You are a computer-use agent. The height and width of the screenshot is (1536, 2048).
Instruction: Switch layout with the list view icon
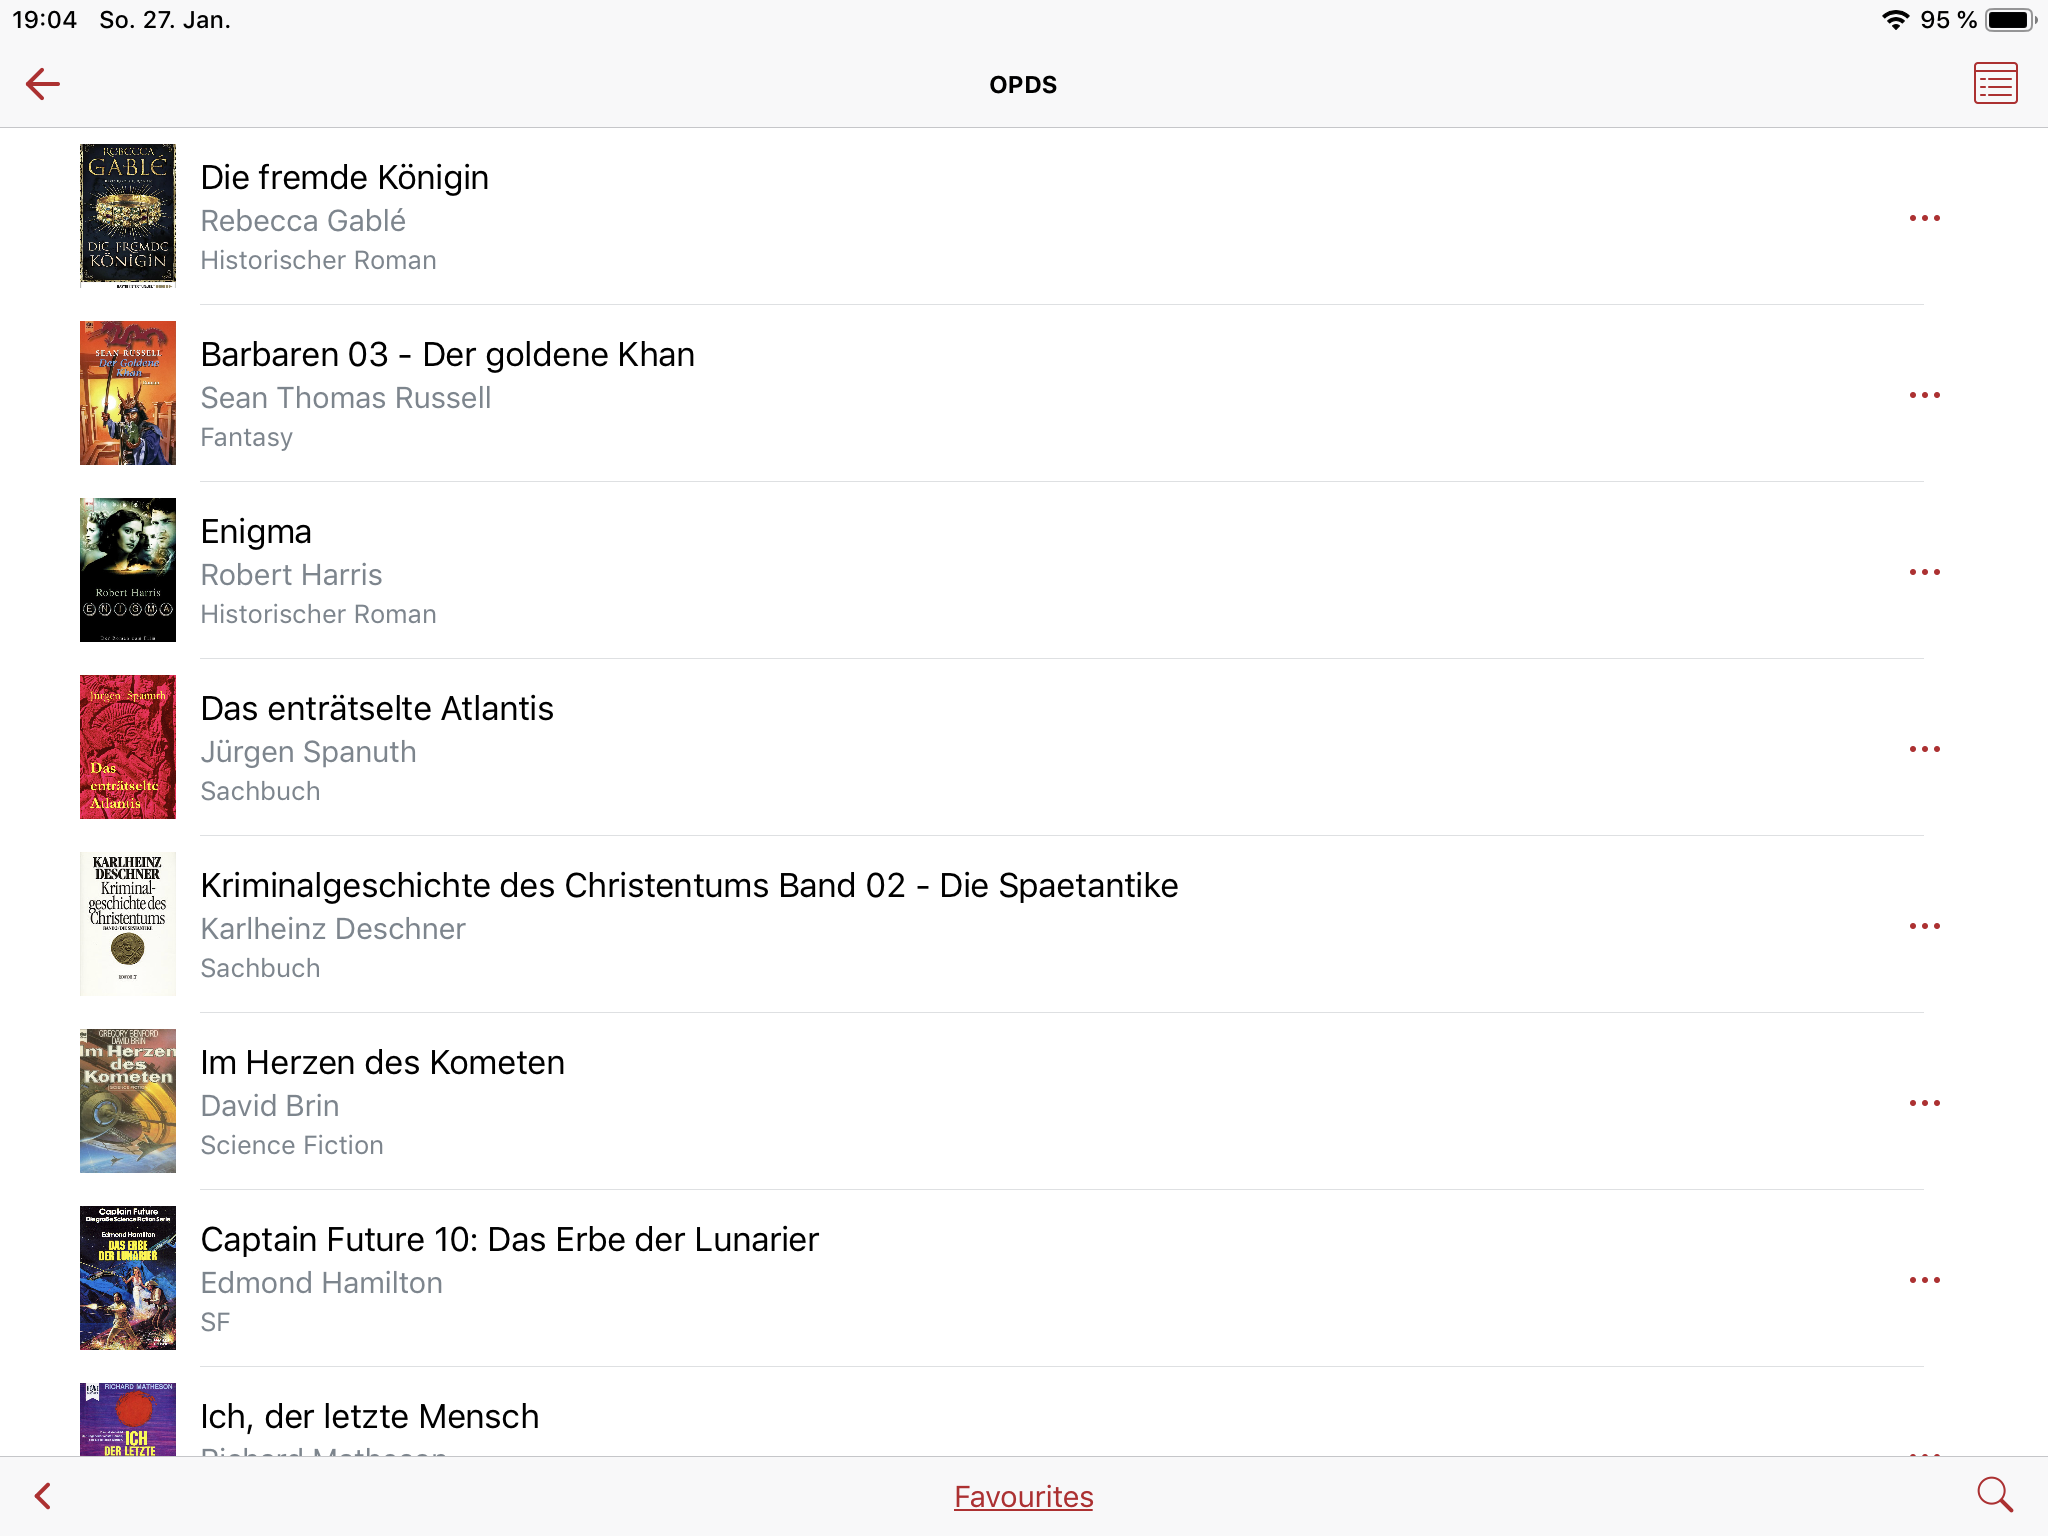[1995, 84]
